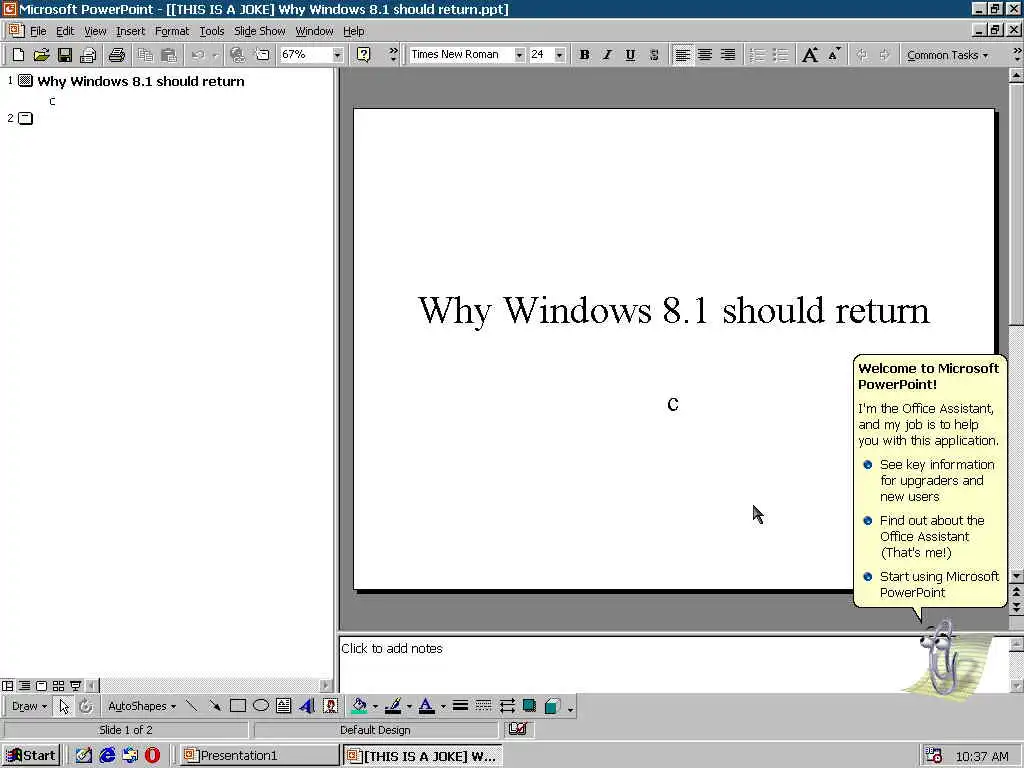Select the Oval drawing tool

pyautogui.click(x=261, y=706)
